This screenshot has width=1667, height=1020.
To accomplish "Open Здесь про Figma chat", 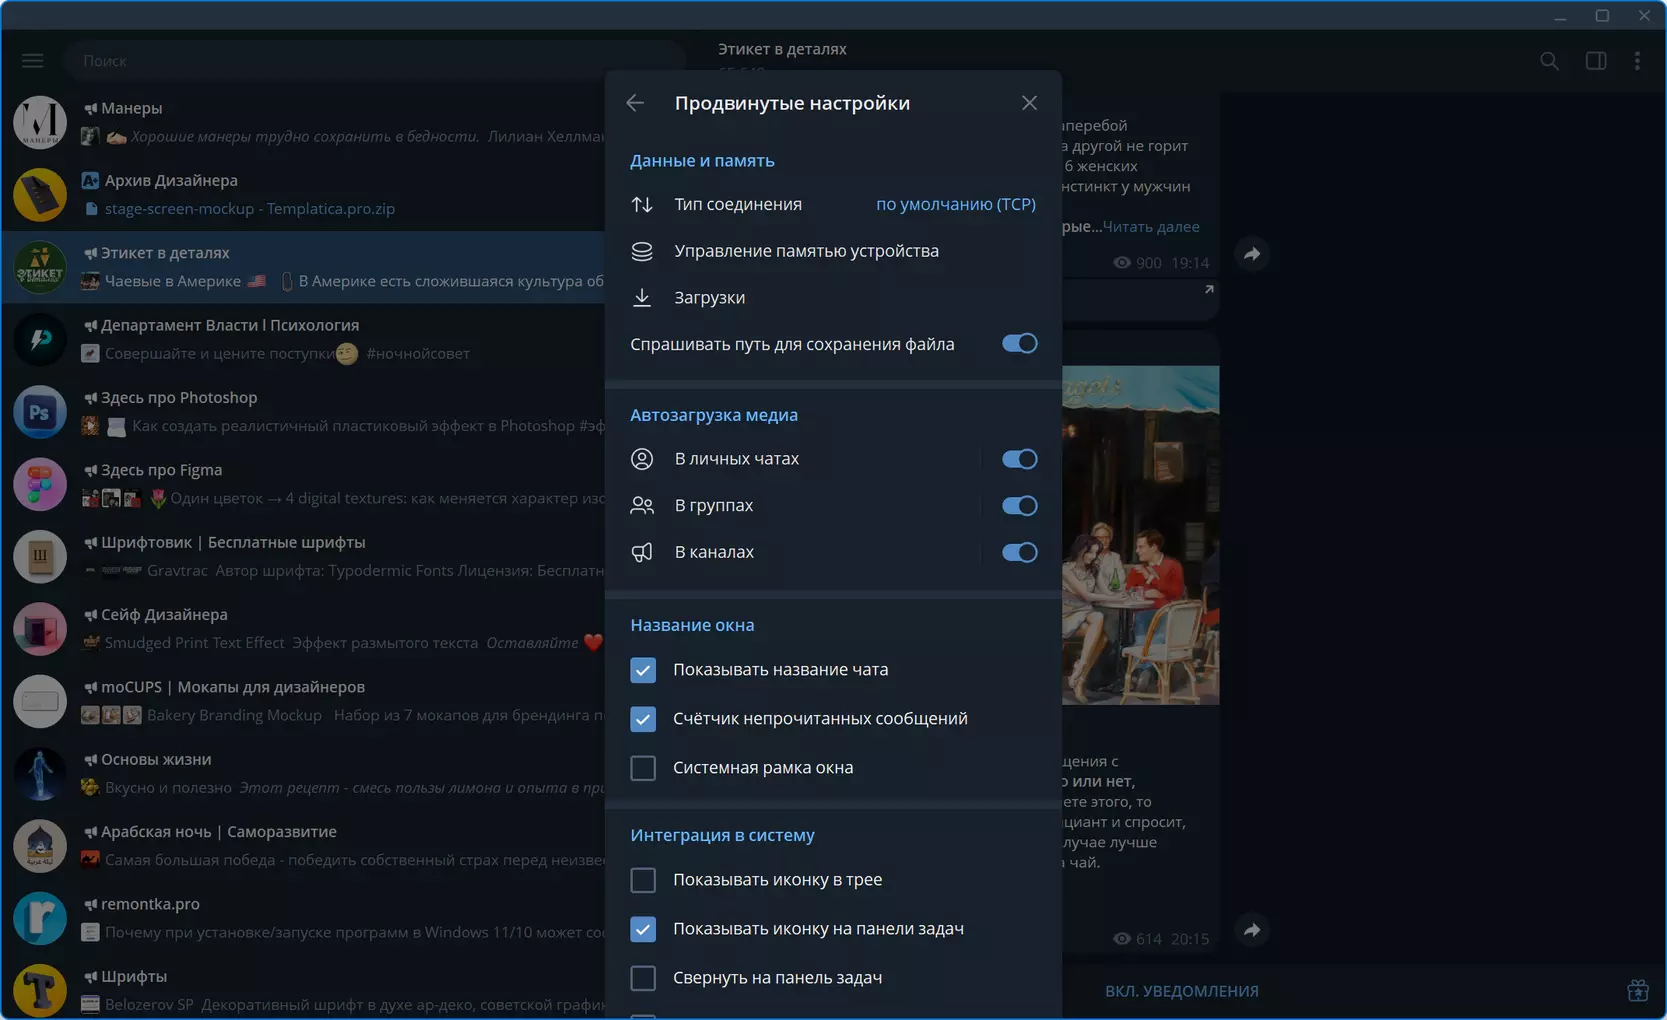I will 303,484.
